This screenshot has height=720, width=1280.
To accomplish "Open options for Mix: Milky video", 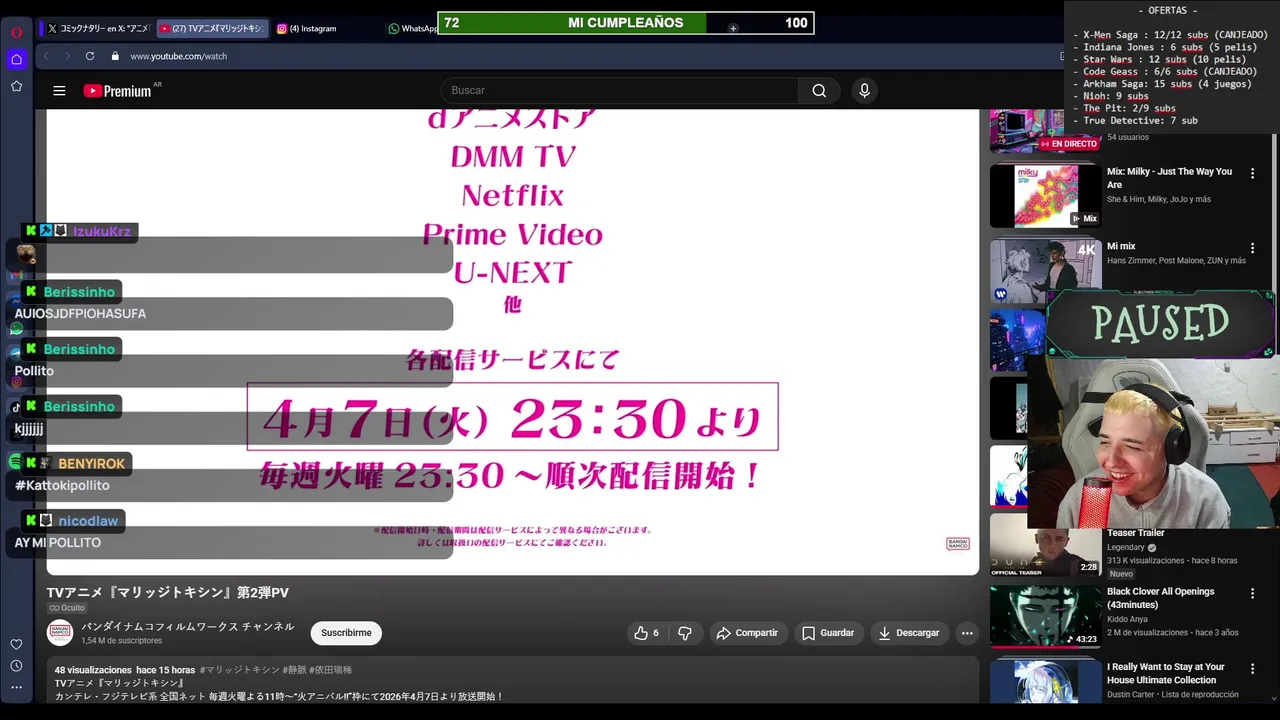I will pos(1252,173).
